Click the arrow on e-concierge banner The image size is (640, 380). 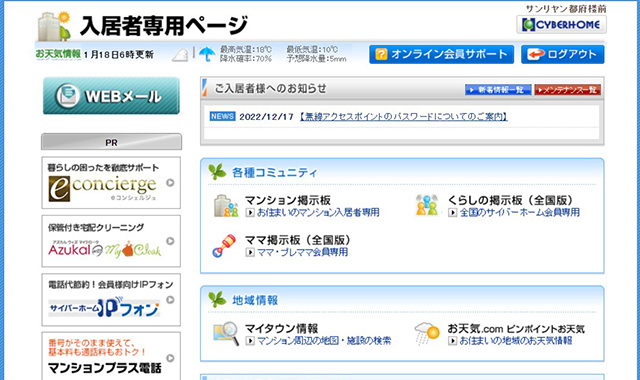[x=171, y=183]
